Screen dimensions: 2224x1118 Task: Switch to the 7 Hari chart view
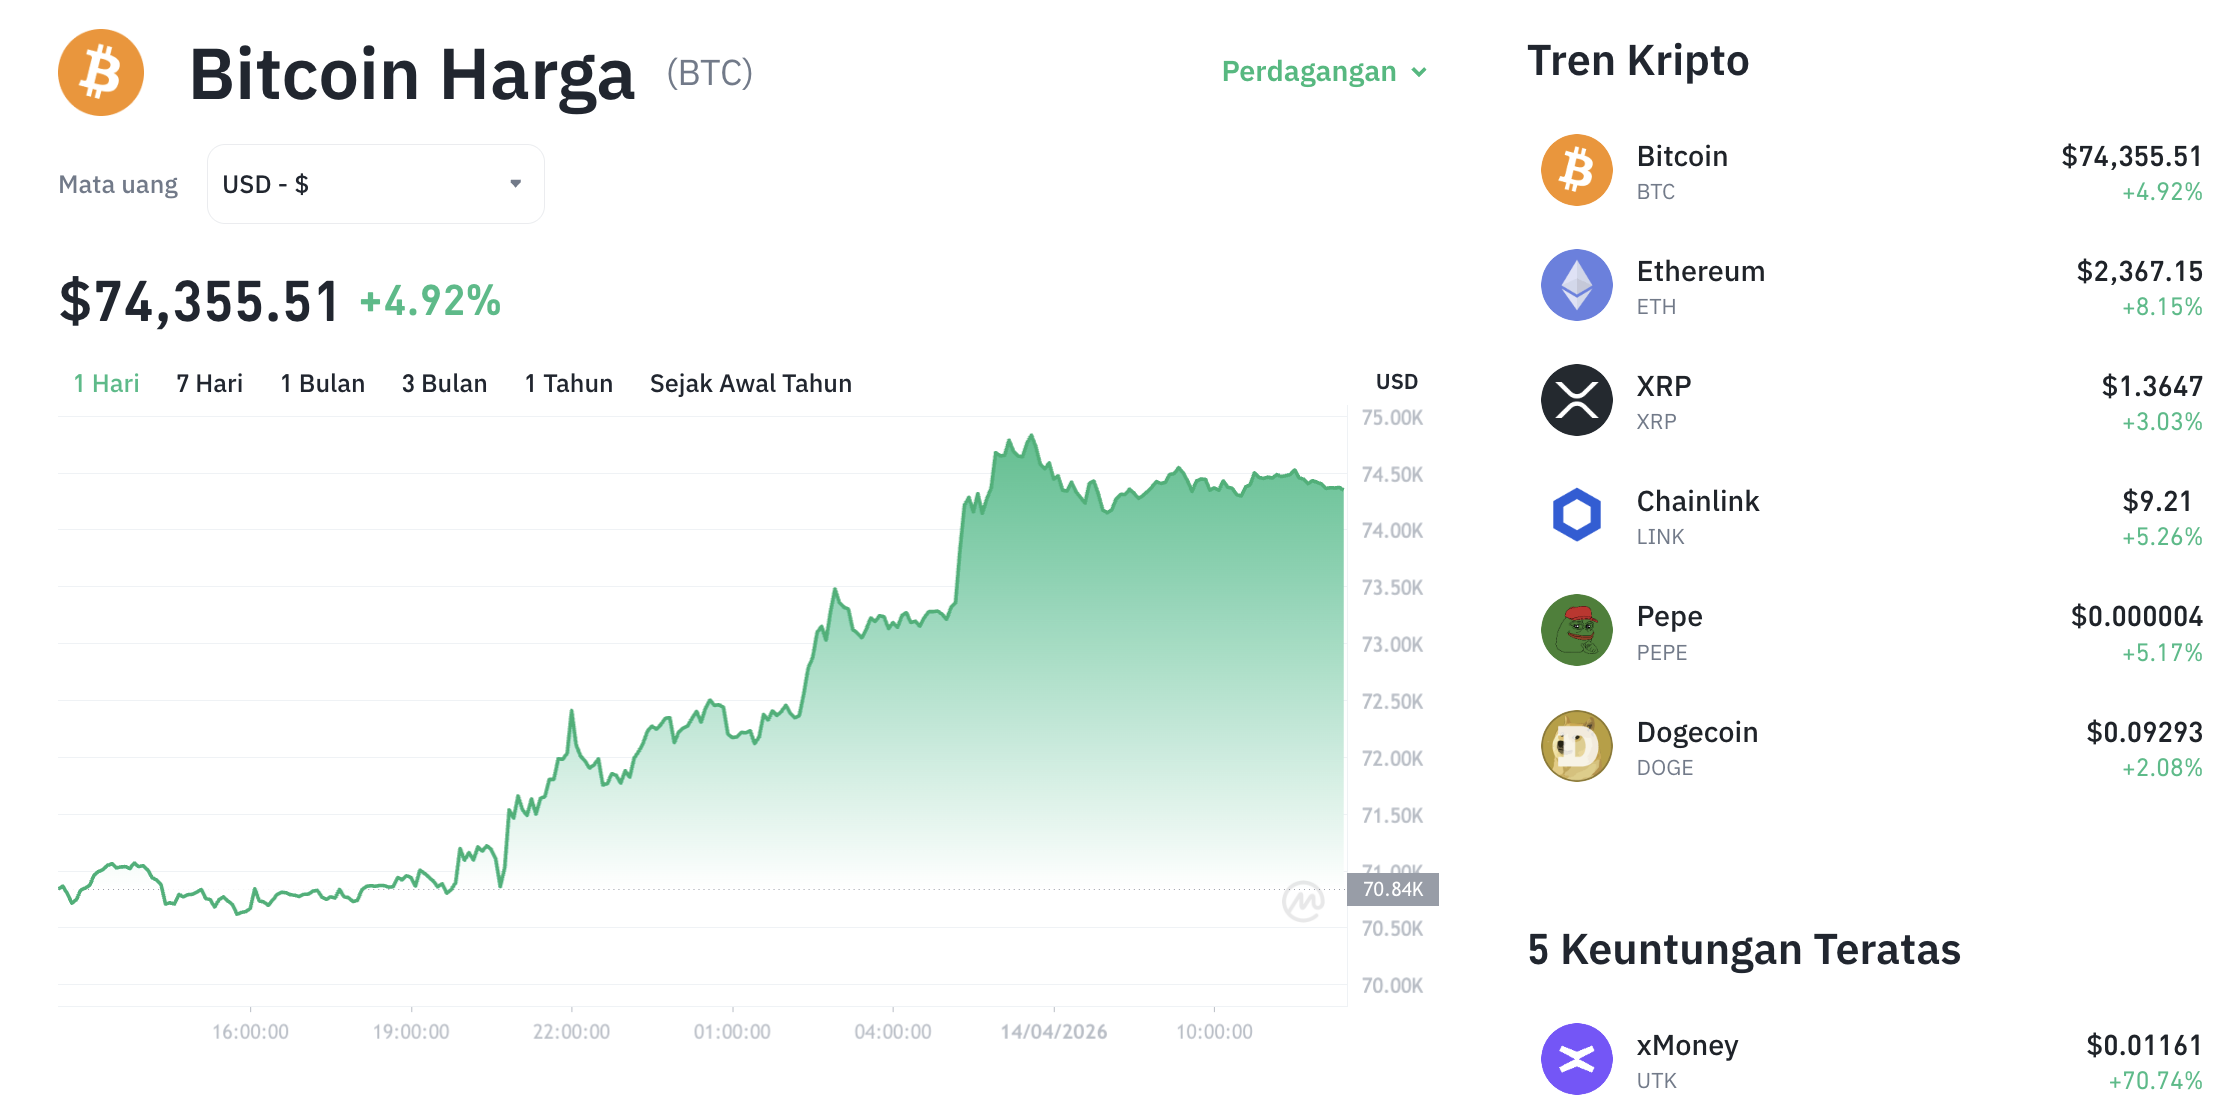209,383
